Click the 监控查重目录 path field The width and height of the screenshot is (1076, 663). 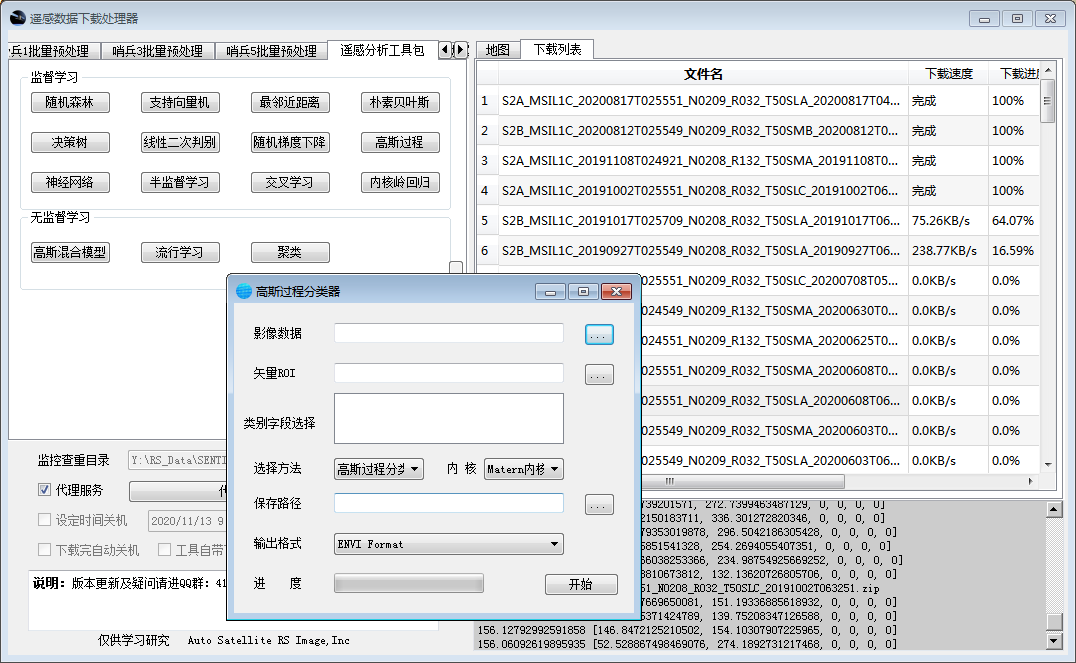pos(177,460)
